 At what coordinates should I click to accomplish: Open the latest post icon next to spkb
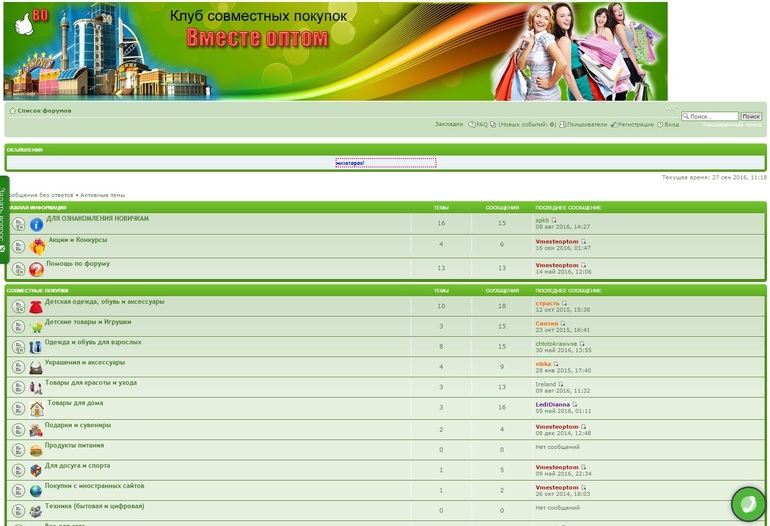pos(554,220)
